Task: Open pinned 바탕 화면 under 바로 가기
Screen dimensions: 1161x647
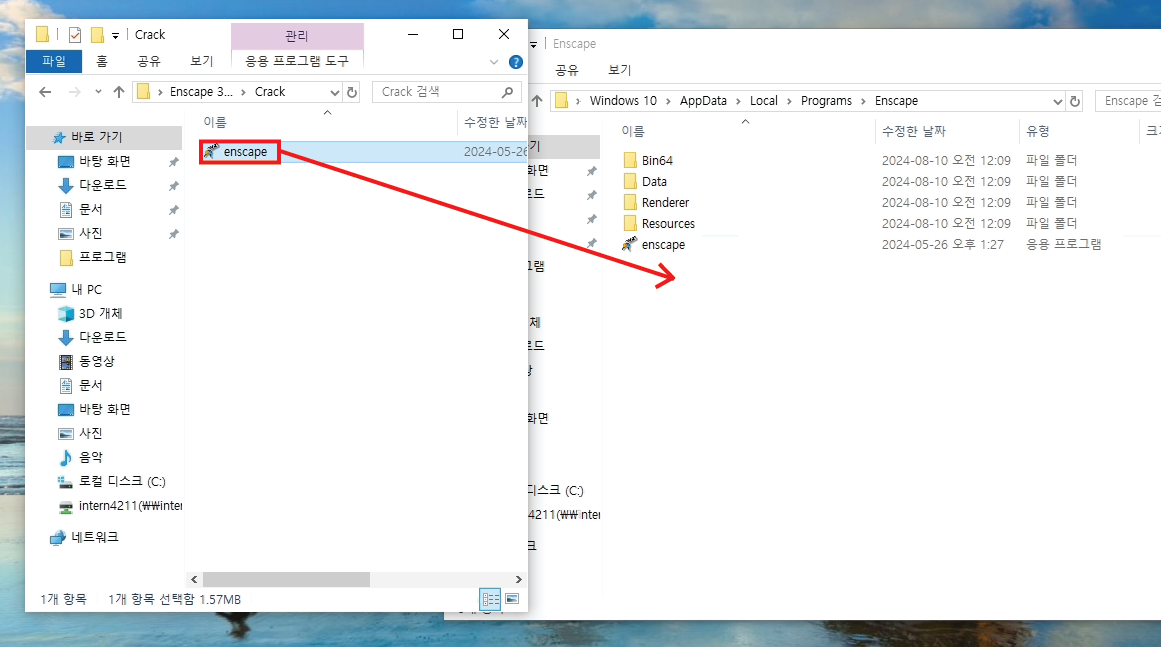Action: click(104, 161)
